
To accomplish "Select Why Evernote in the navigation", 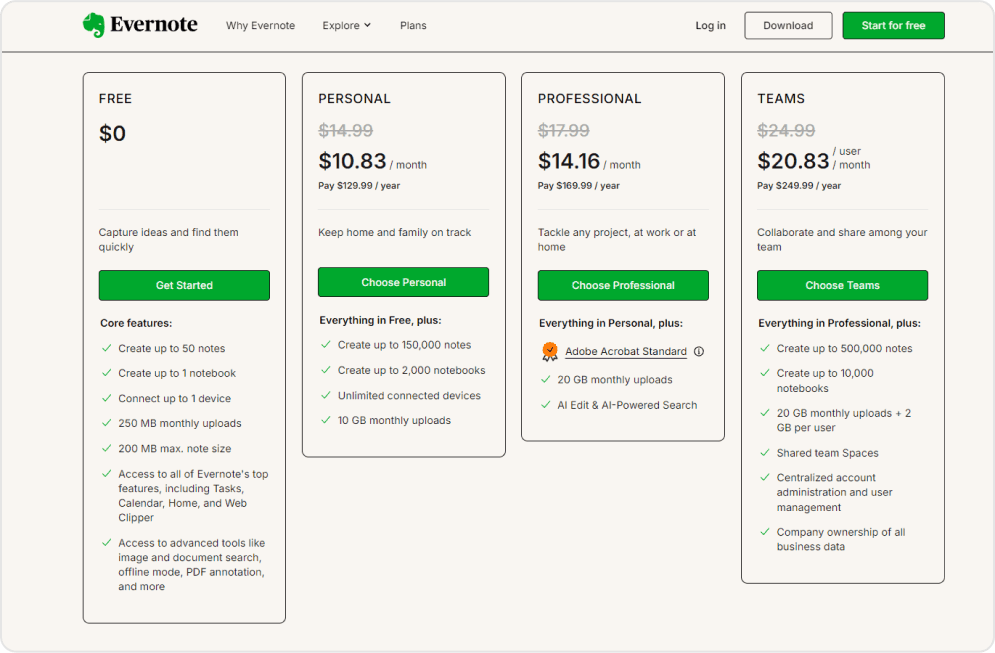I will coord(260,25).
